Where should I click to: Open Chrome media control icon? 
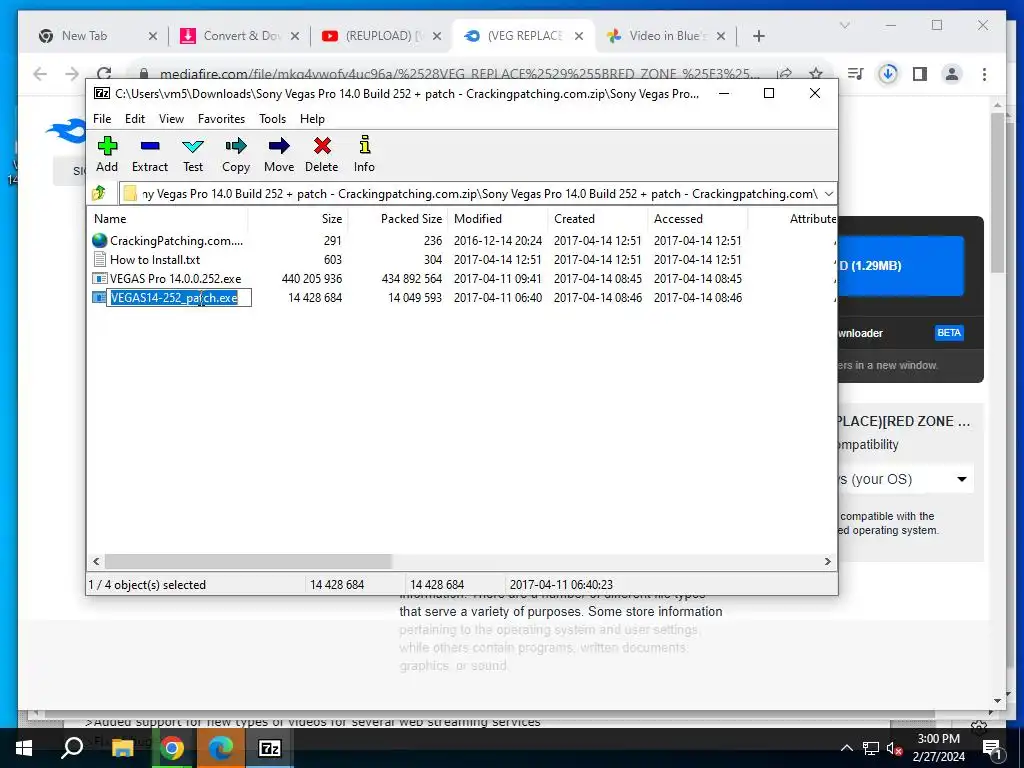click(855, 74)
